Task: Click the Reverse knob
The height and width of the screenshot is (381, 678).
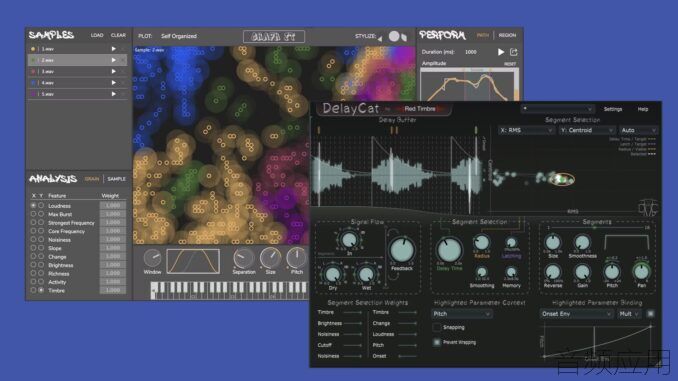Action: (x=553, y=272)
